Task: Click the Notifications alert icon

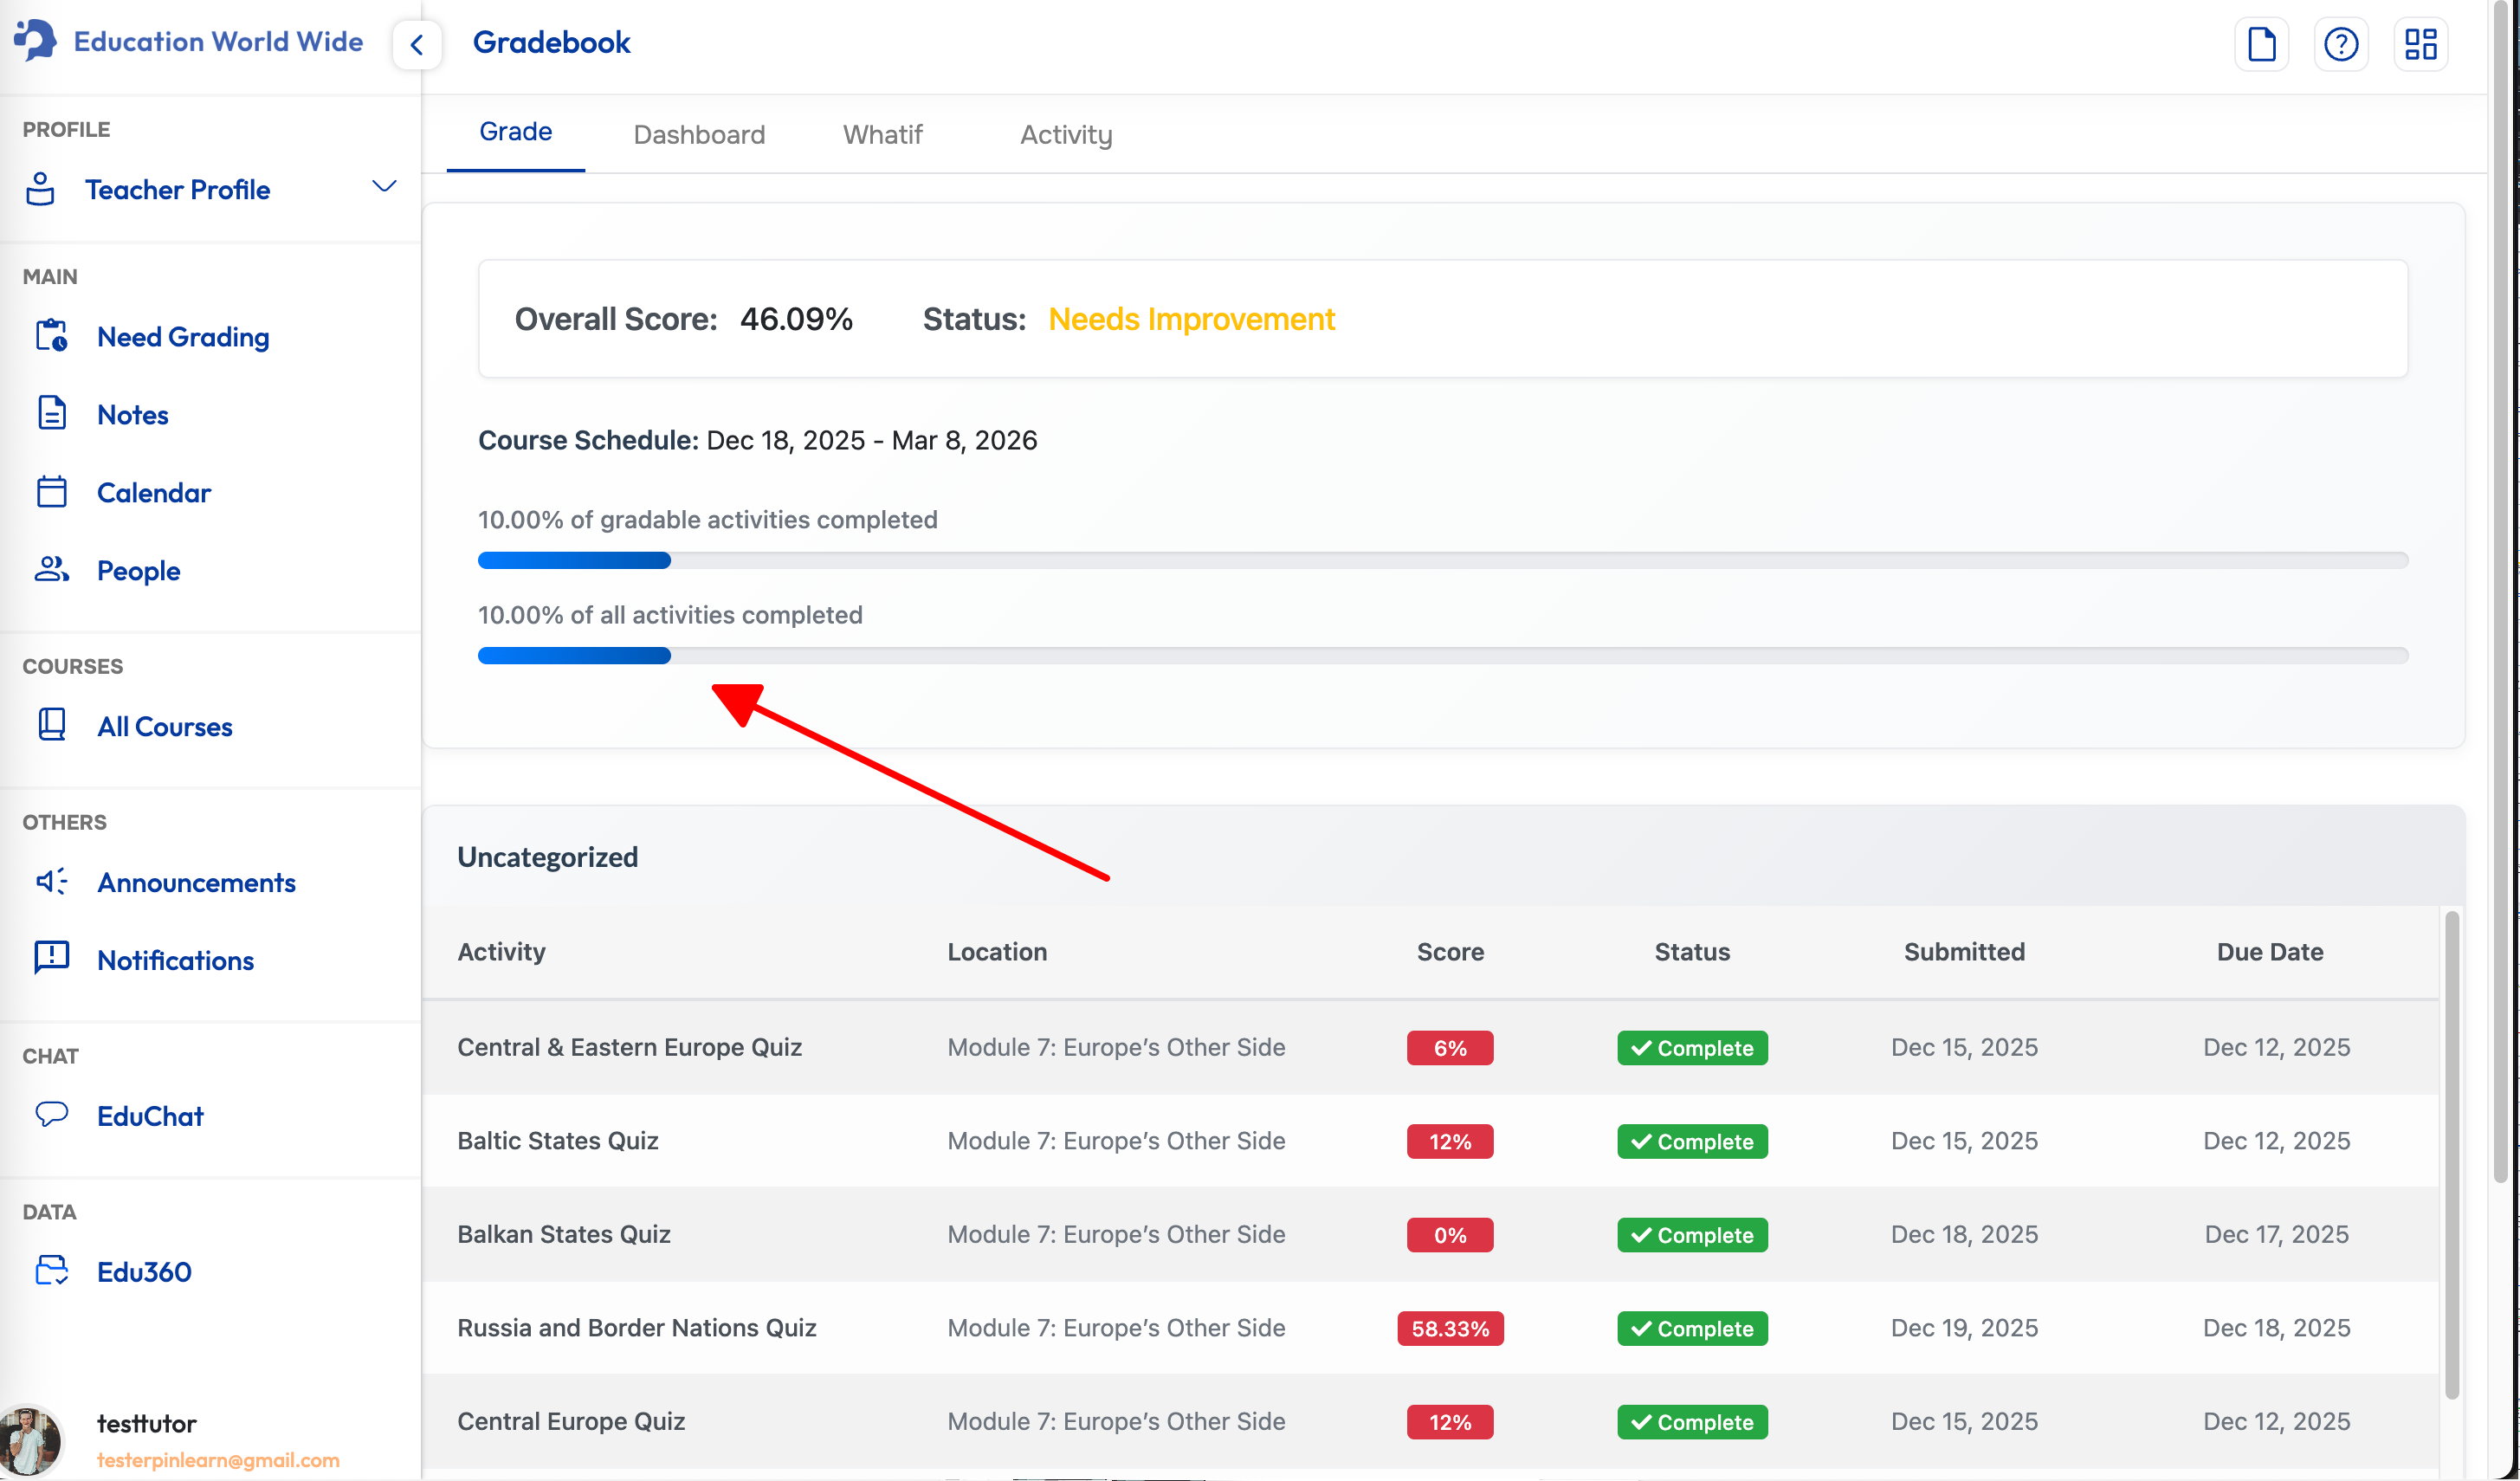Action: click(x=51, y=958)
